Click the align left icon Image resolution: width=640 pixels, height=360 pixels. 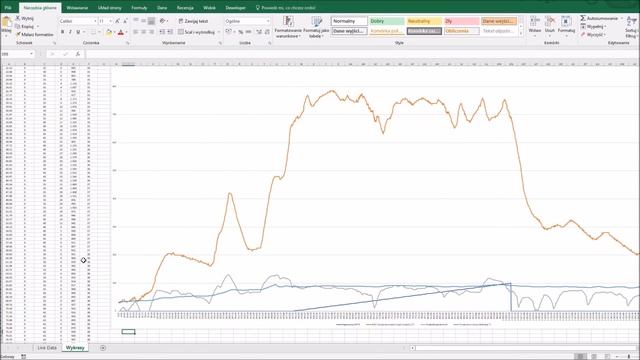pos(136,32)
